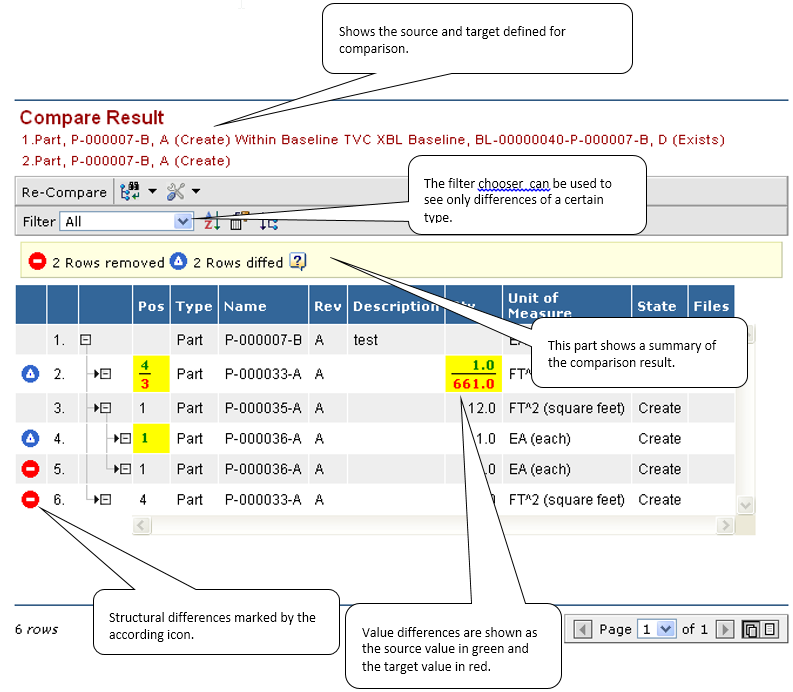Open the wrench tools menu arrow

click(196, 192)
